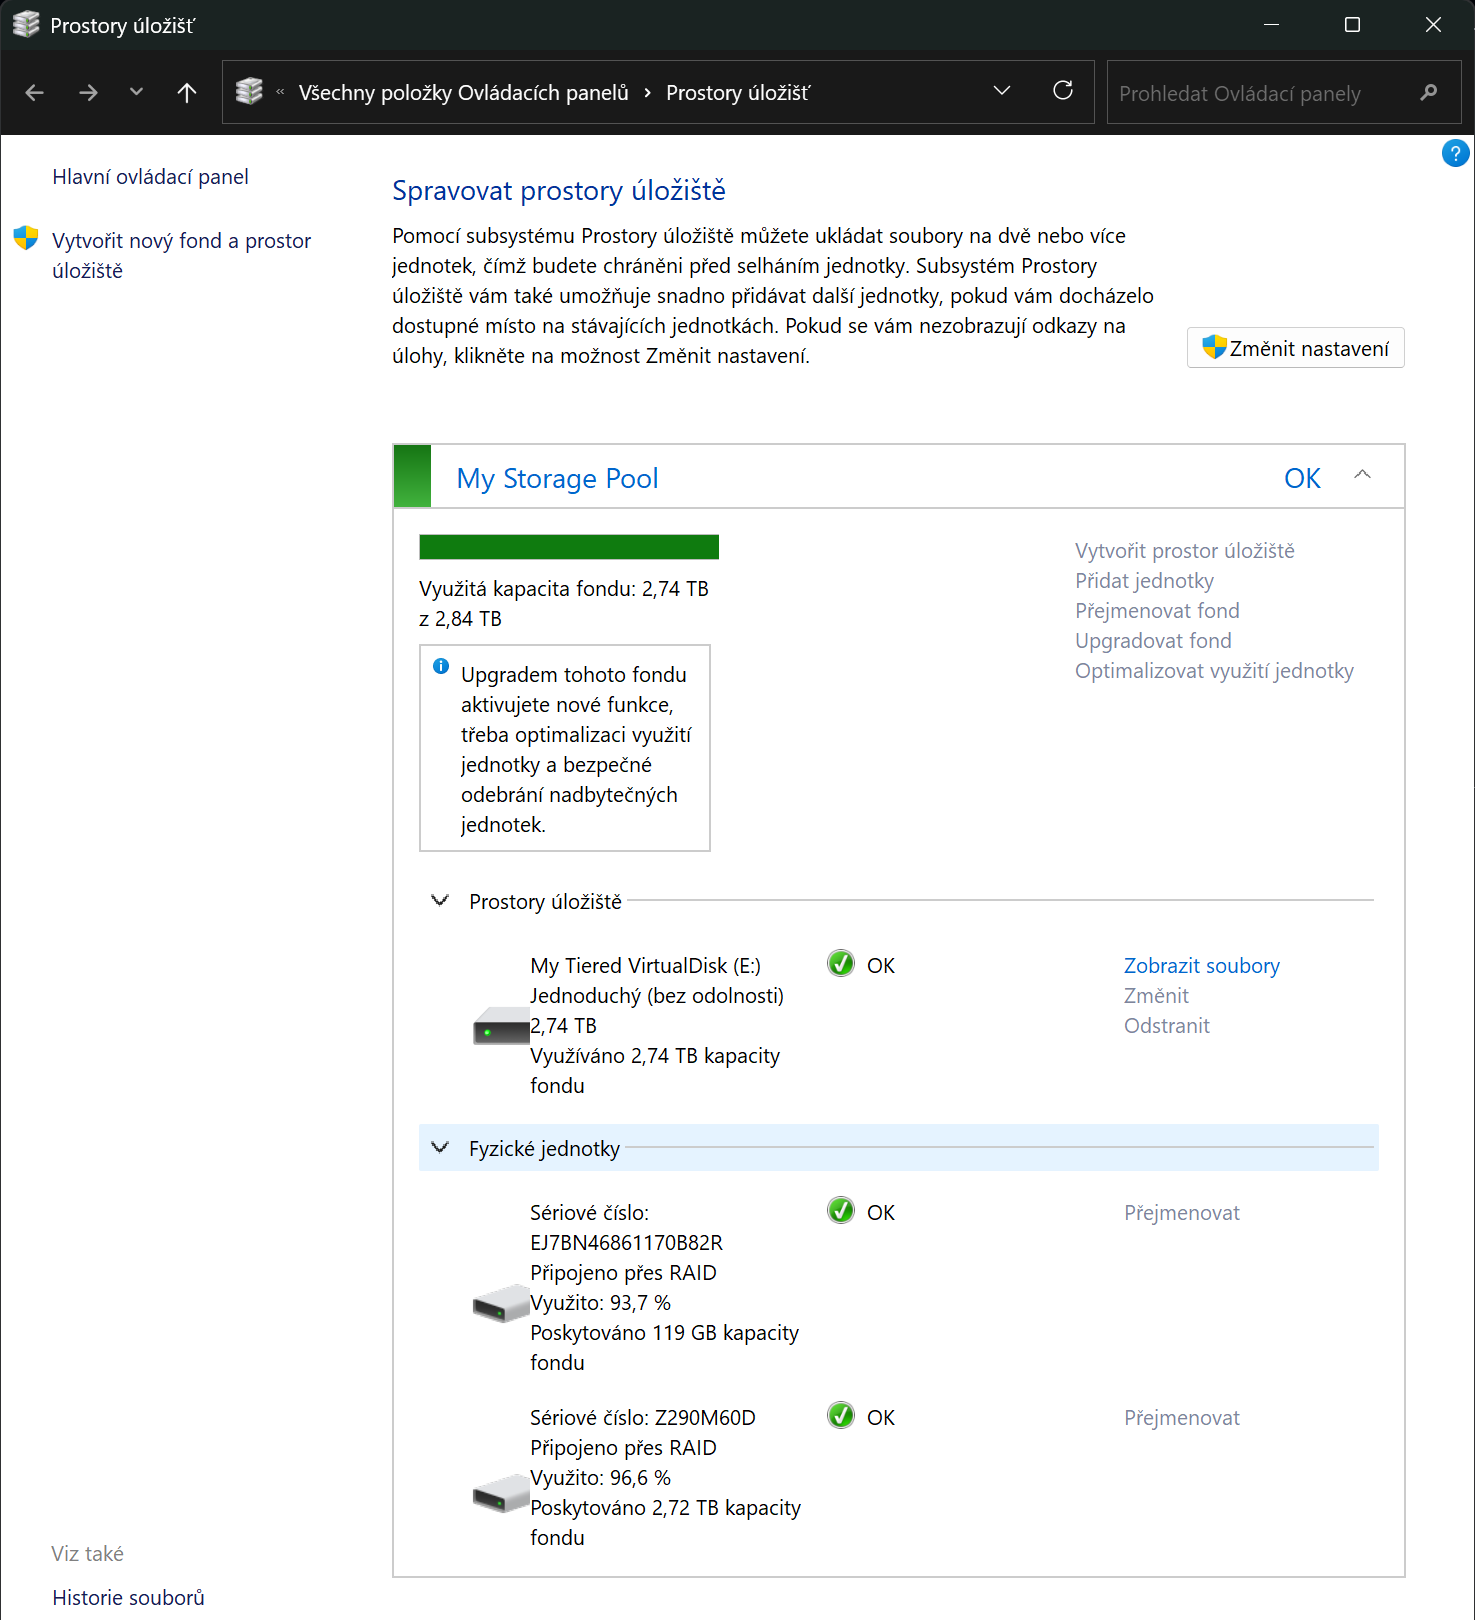This screenshot has height=1620, width=1475.
Task: Go to Hlavní ovládací panel
Action: point(150,177)
